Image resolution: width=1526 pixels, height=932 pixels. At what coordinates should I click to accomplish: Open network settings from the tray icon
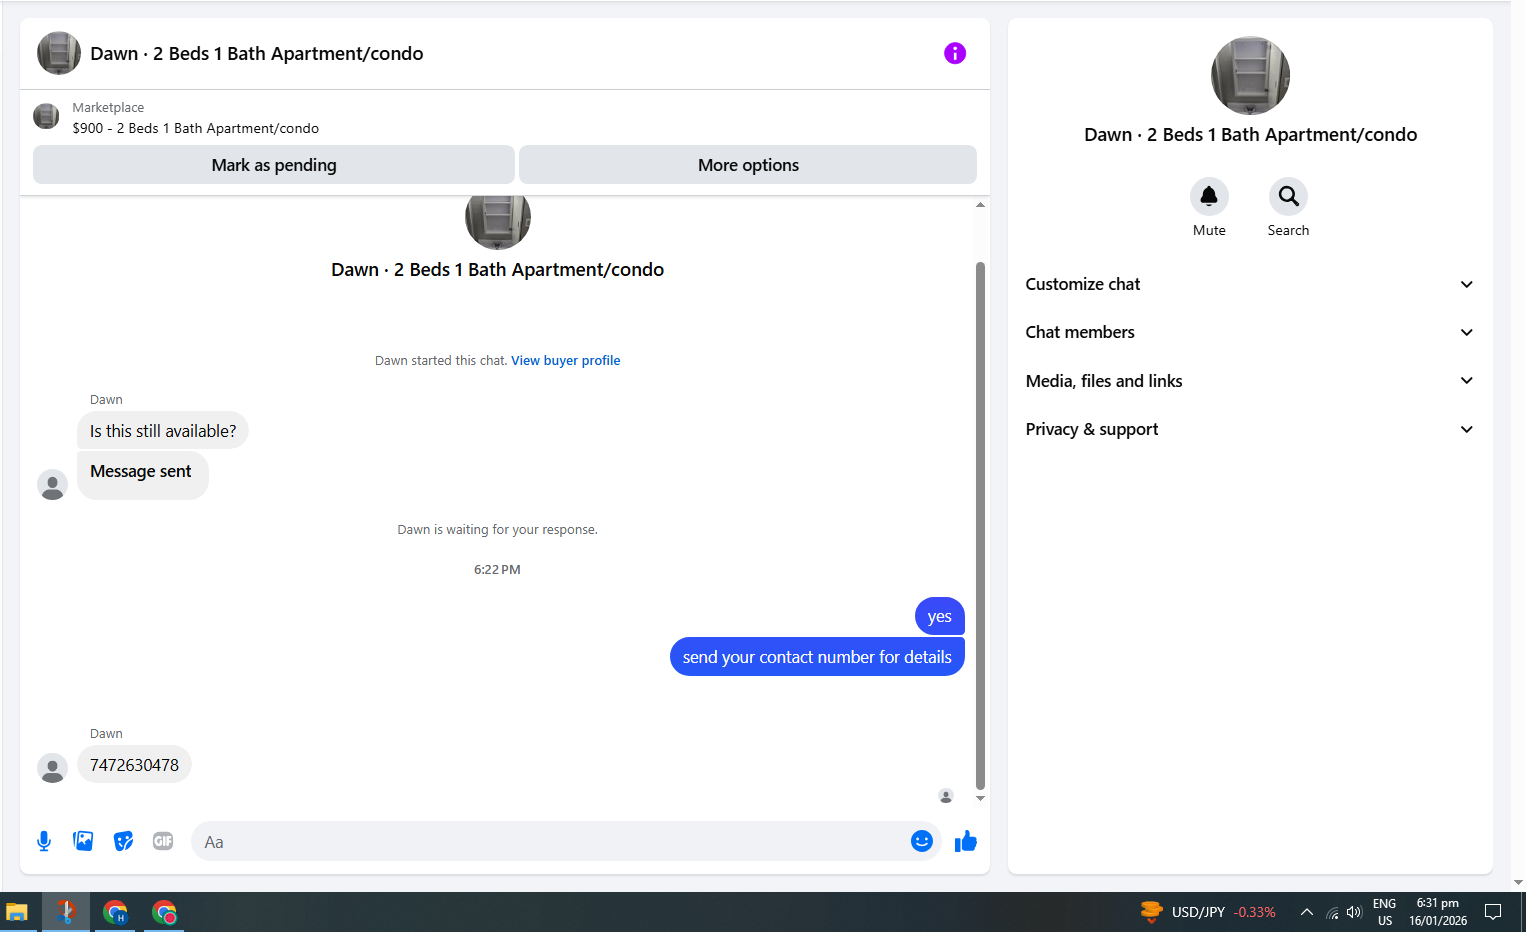click(x=1332, y=912)
